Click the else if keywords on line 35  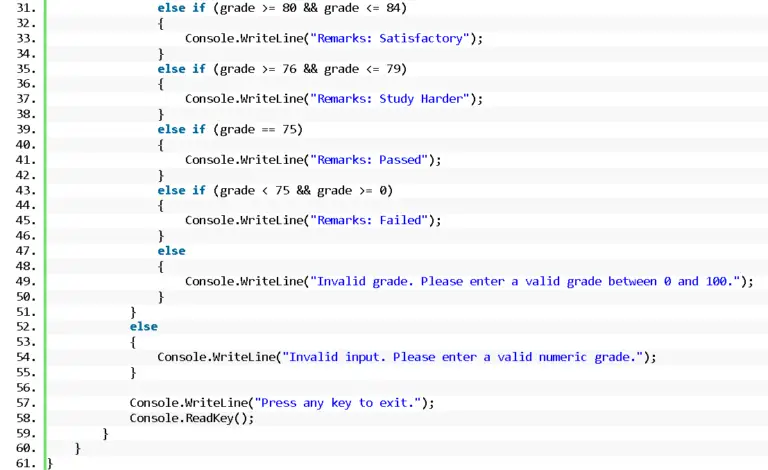pyautogui.click(x=181, y=69)
